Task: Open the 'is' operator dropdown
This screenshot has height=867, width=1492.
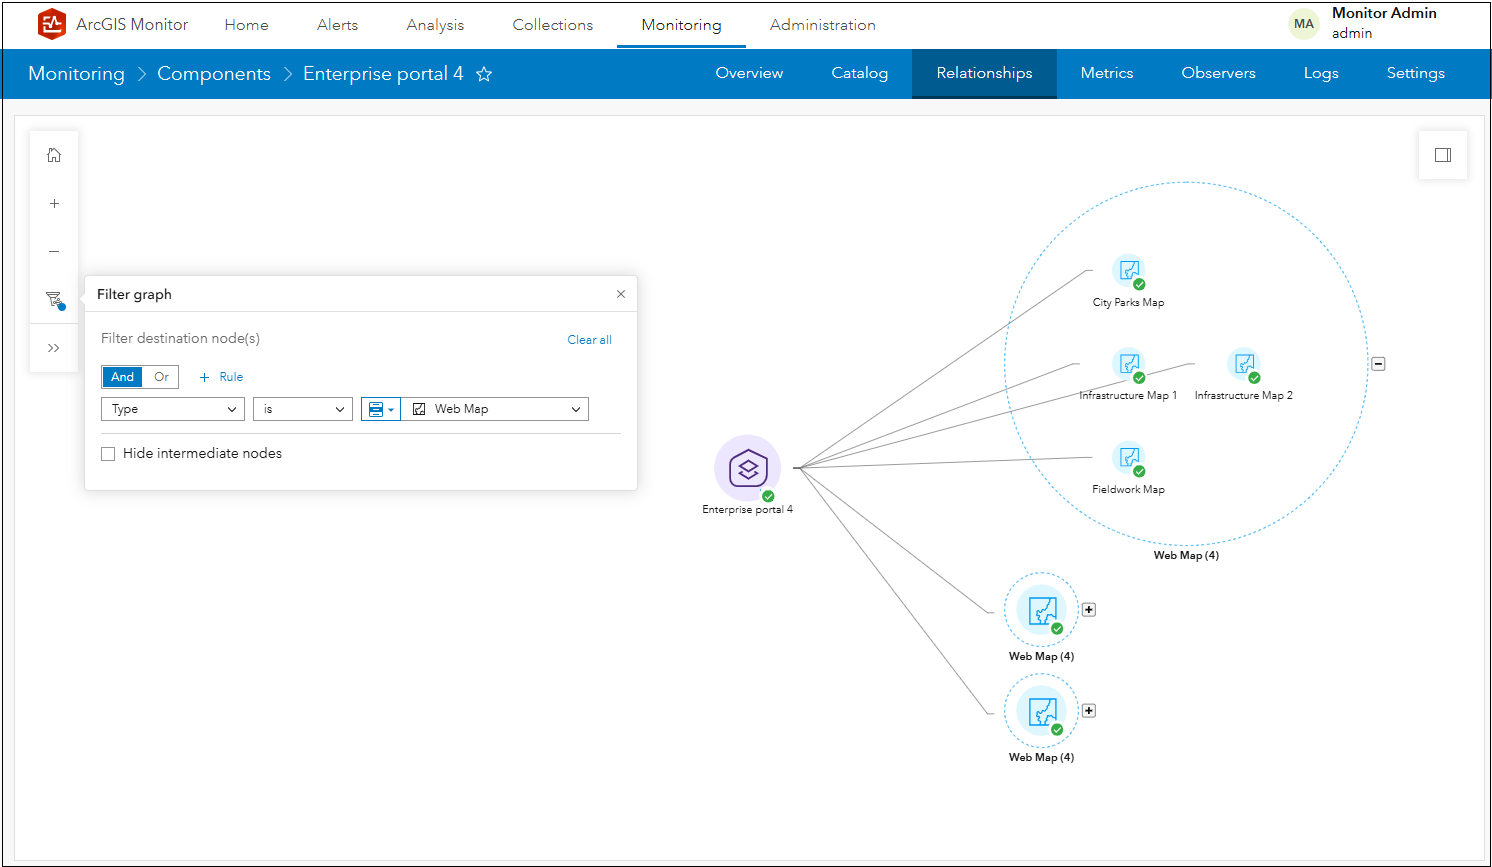Action: [x=303, y=409]
